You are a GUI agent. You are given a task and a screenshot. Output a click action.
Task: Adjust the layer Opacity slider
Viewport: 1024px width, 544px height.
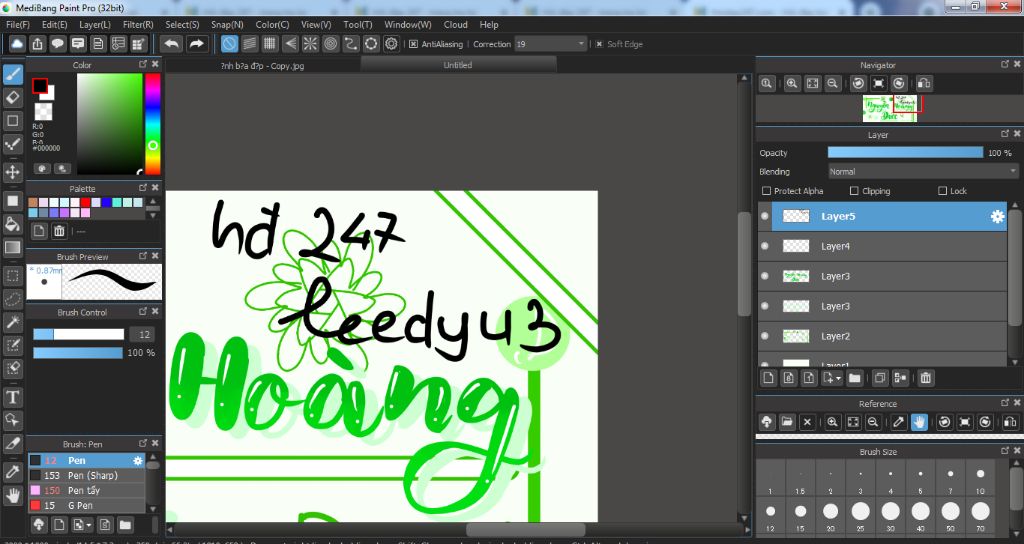tap(905, 153)
